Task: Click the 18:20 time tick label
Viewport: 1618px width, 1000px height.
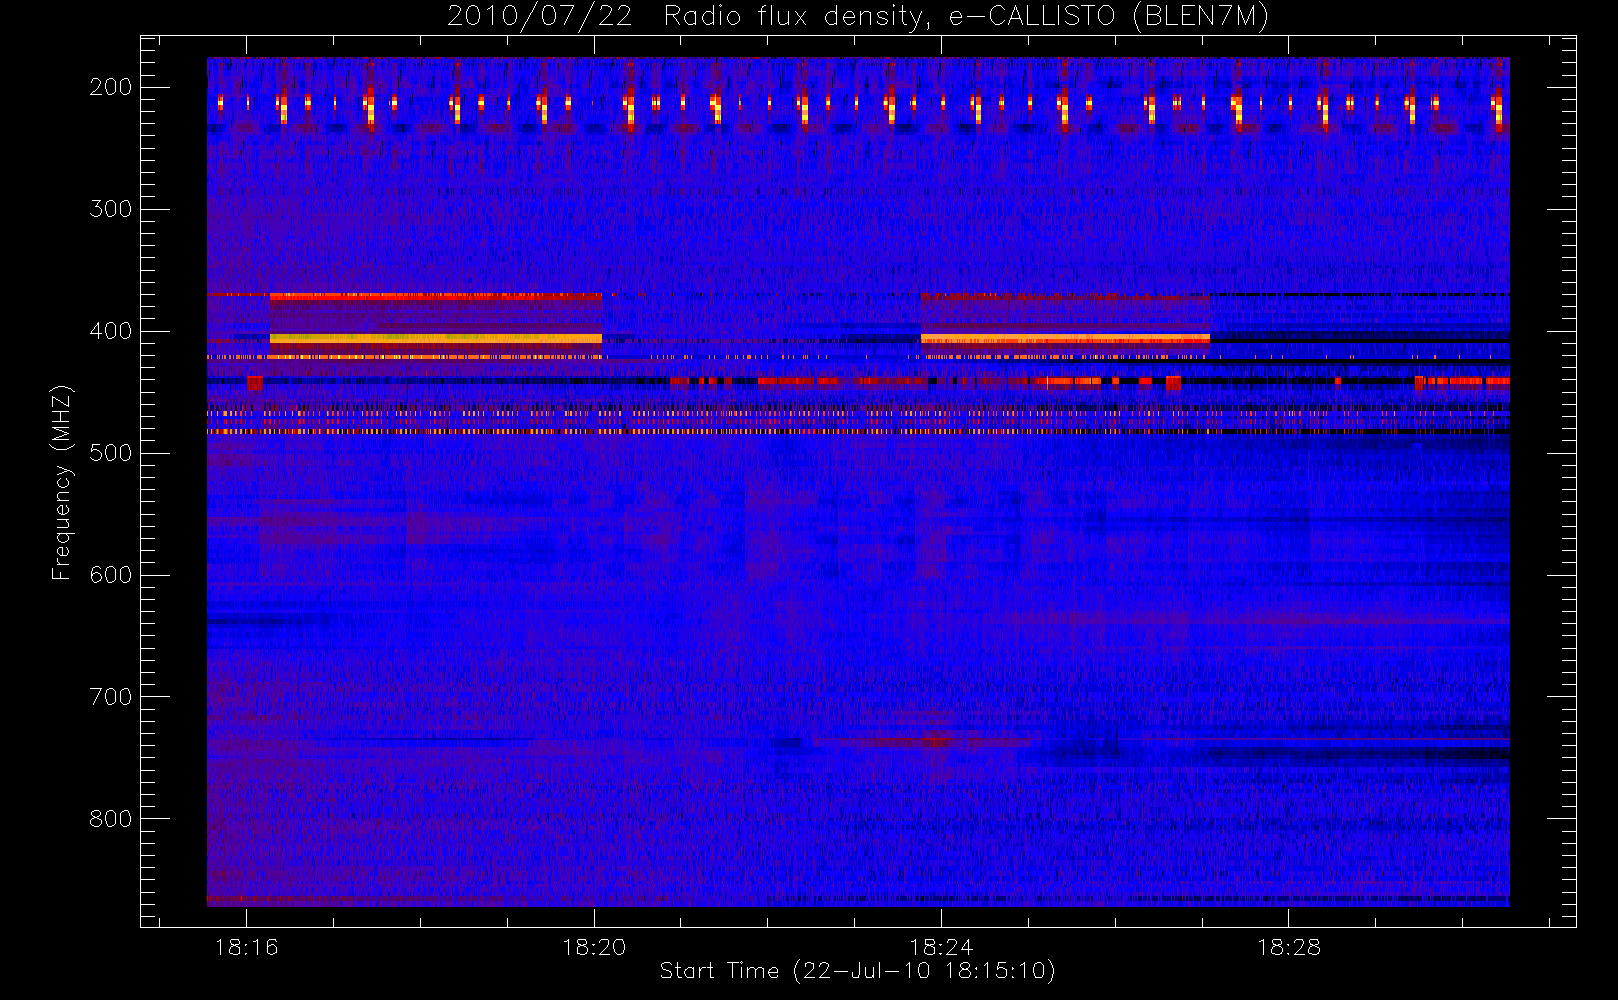Action: click(594, 947)
